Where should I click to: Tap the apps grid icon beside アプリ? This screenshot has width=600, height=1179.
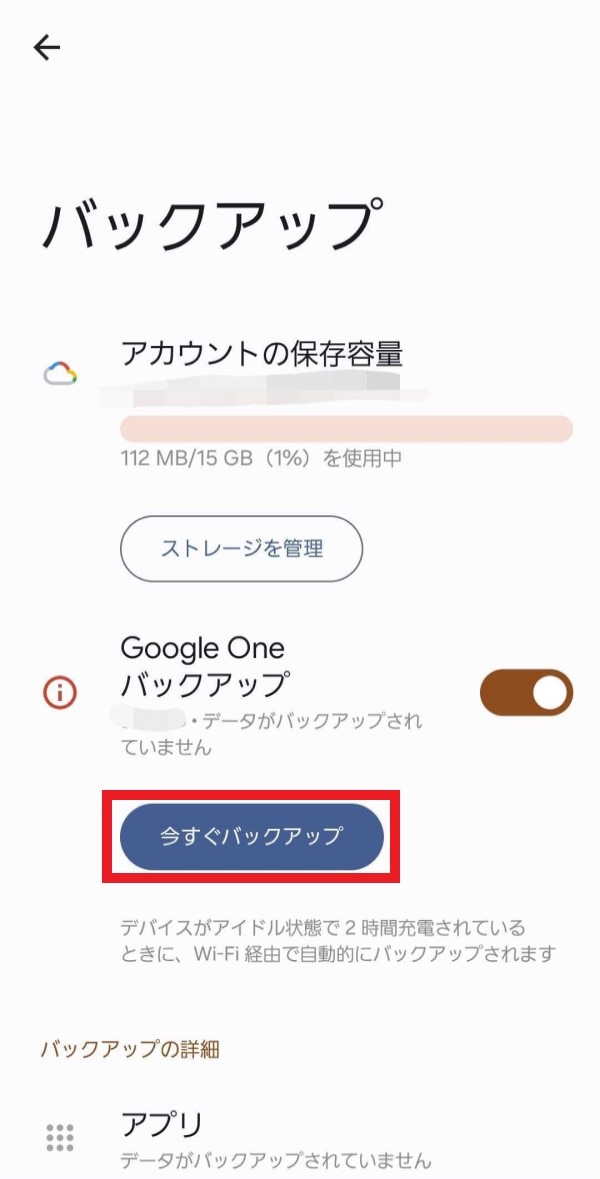coord(60,1137)
